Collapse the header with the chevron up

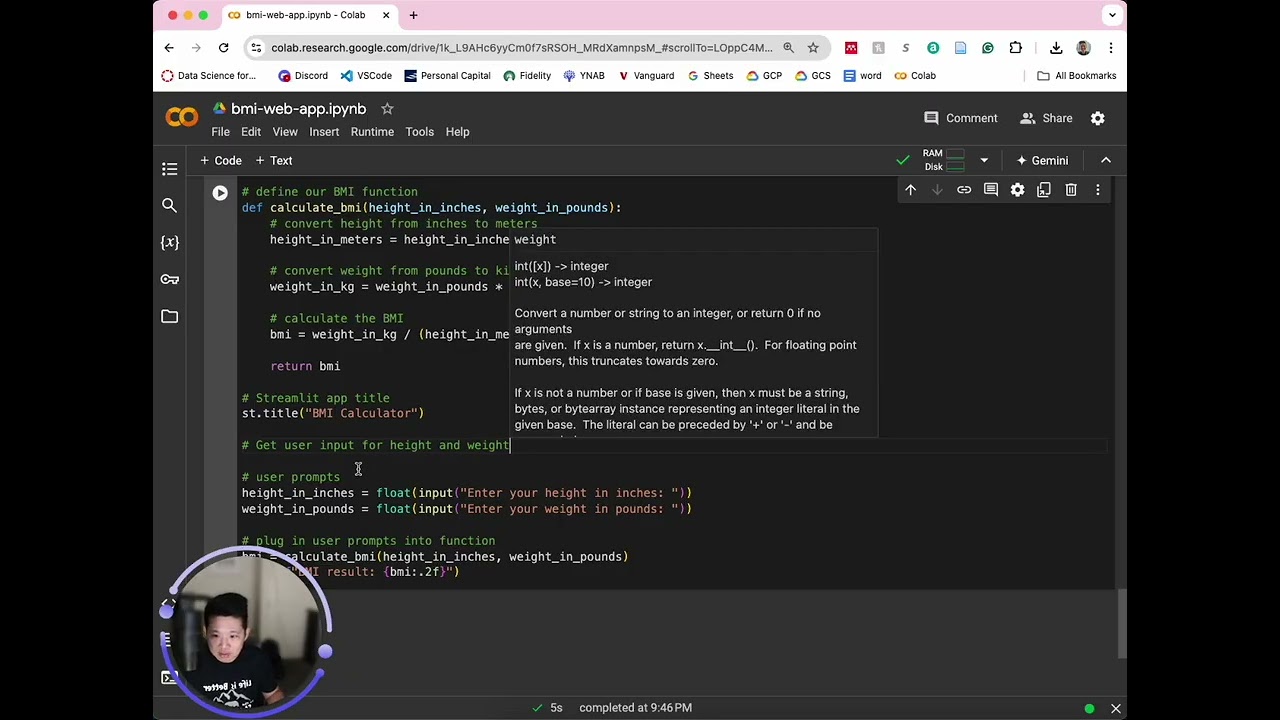coord(1106,160)
